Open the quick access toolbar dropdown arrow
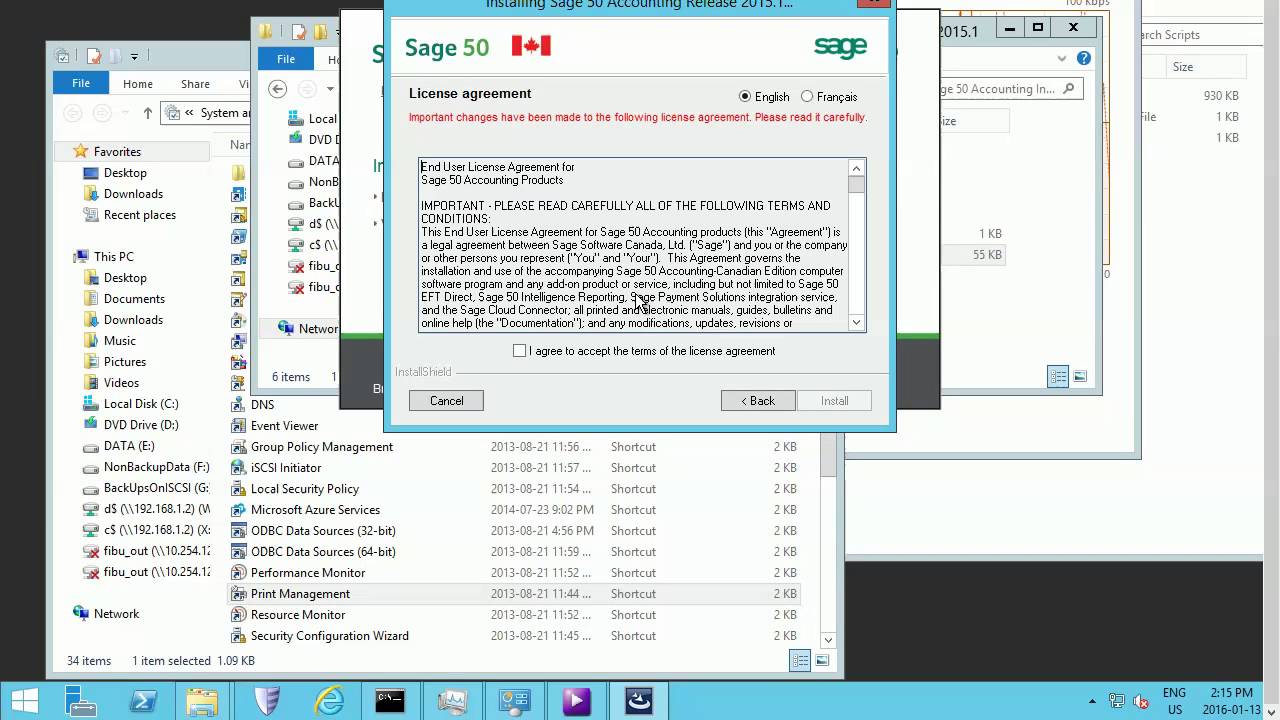 coord(134,57)
